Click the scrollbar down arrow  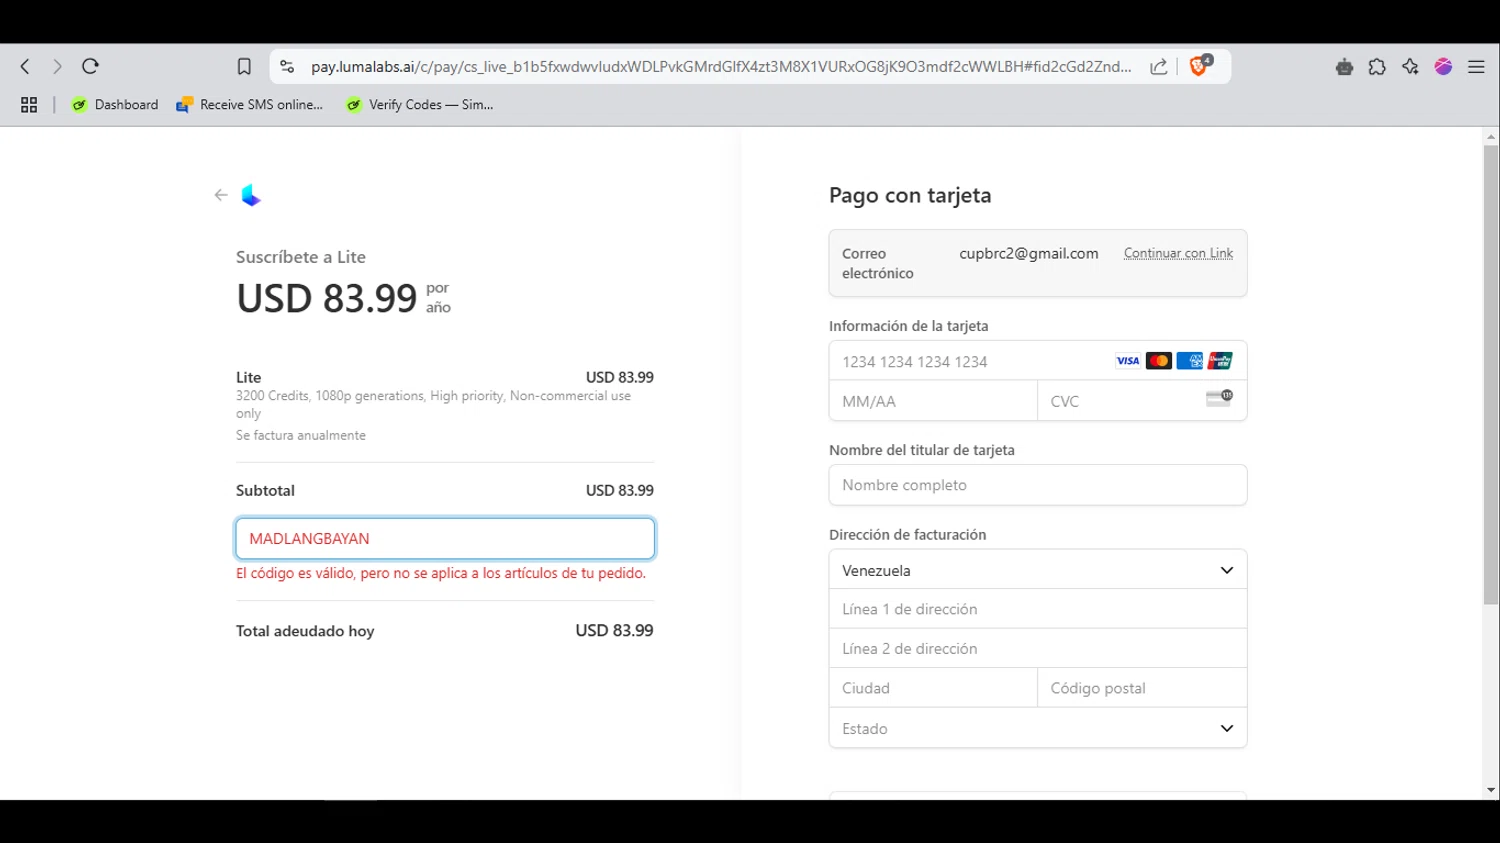1491,790
